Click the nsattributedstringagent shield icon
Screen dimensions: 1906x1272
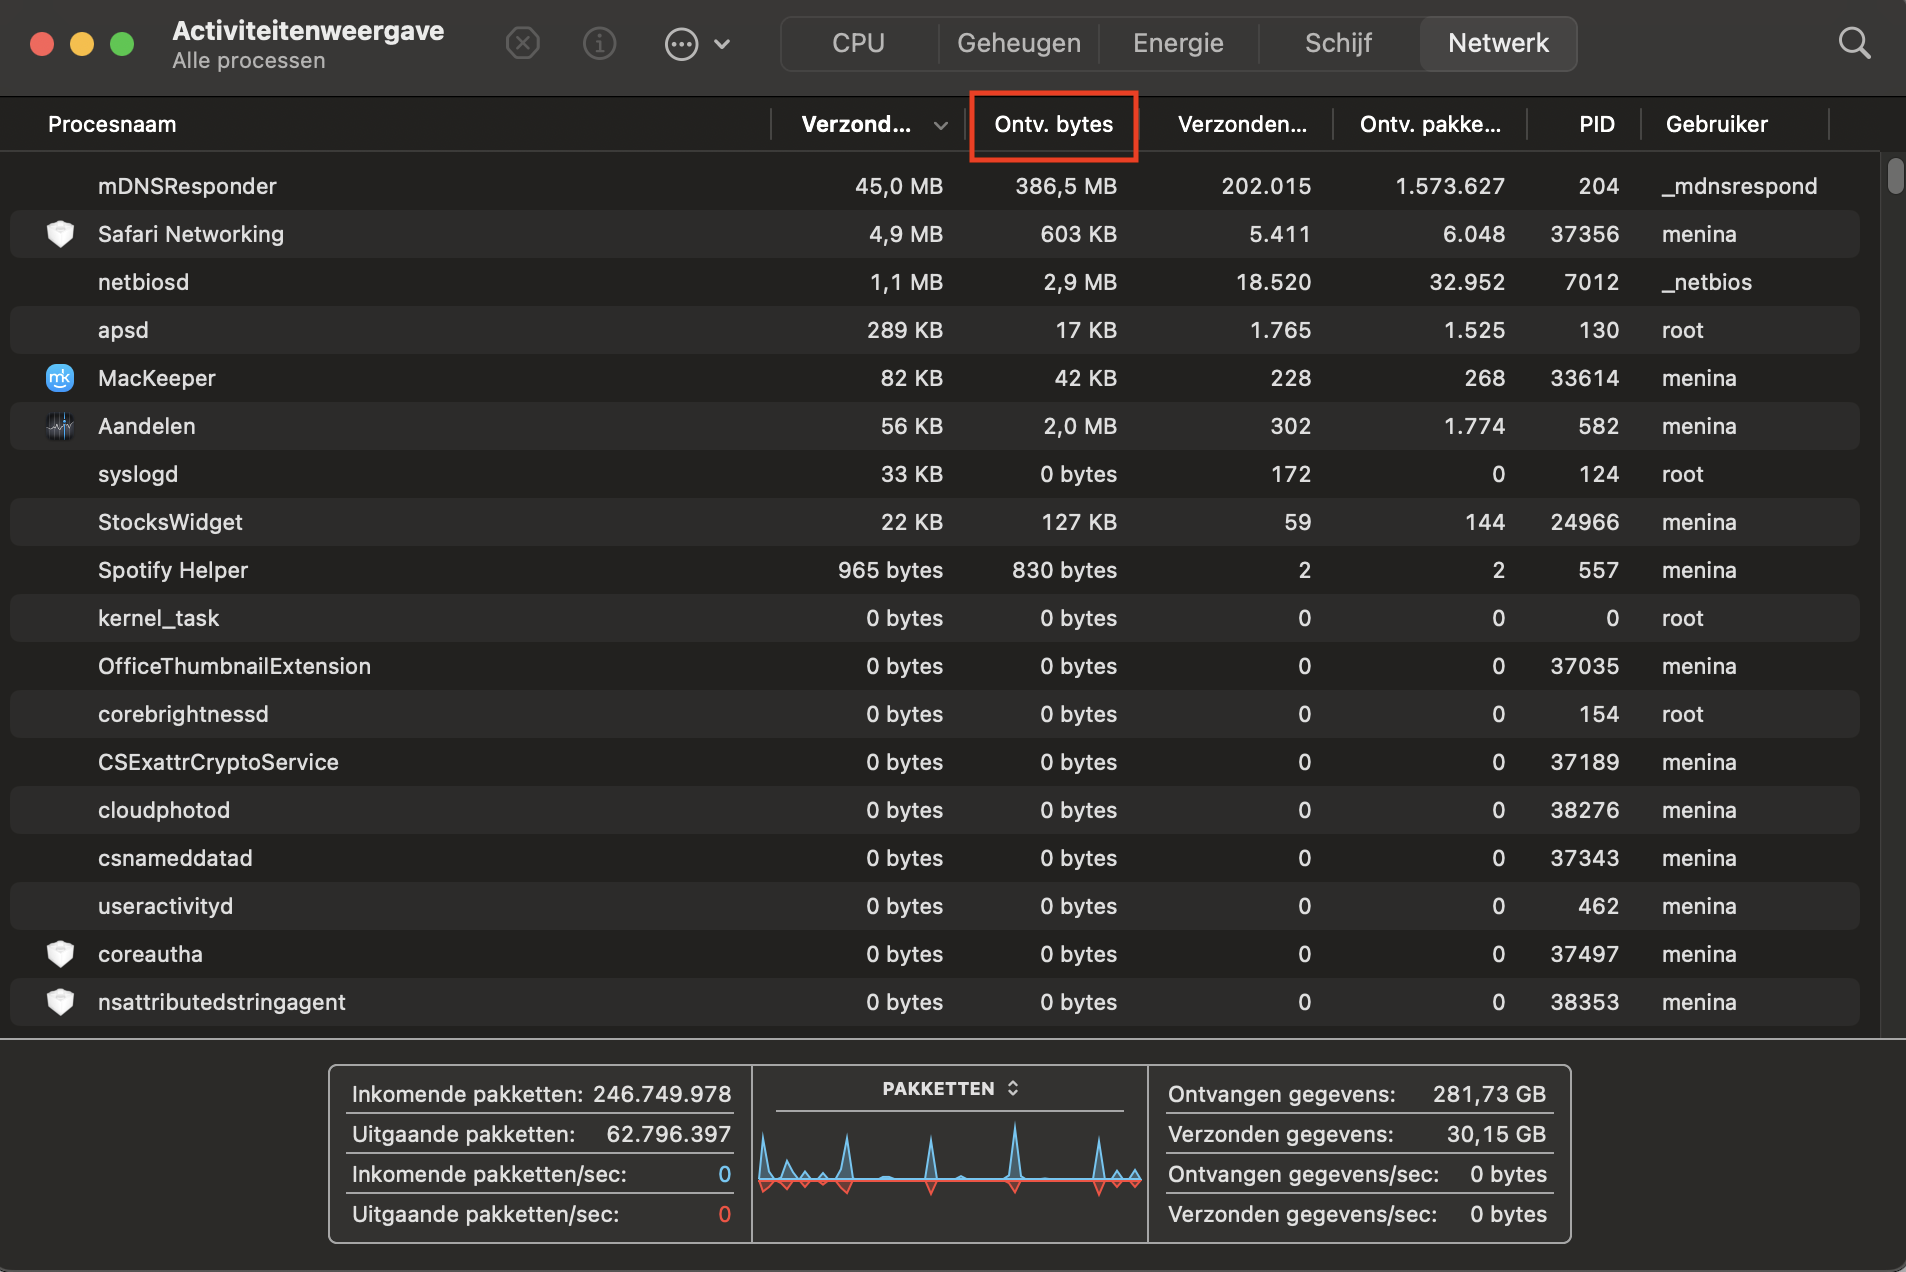[60, 1002]
